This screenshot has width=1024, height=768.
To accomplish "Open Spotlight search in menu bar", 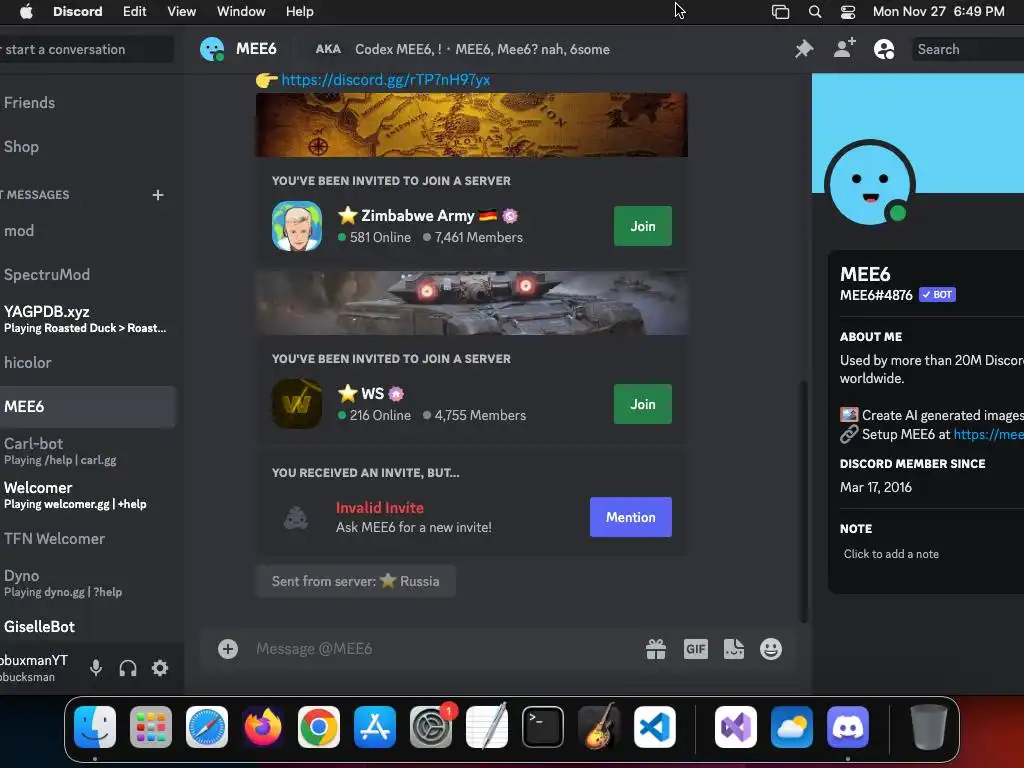I will (815, 11).
